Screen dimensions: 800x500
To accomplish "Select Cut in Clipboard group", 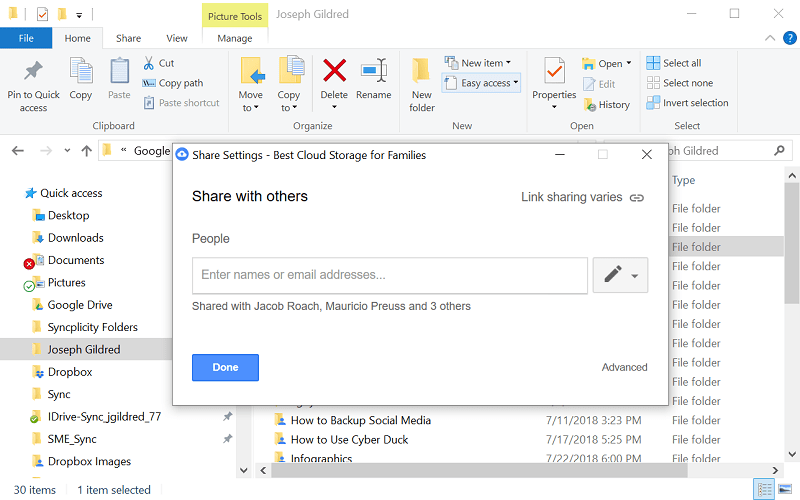I will pyautogui.click(x=159, y=63).
